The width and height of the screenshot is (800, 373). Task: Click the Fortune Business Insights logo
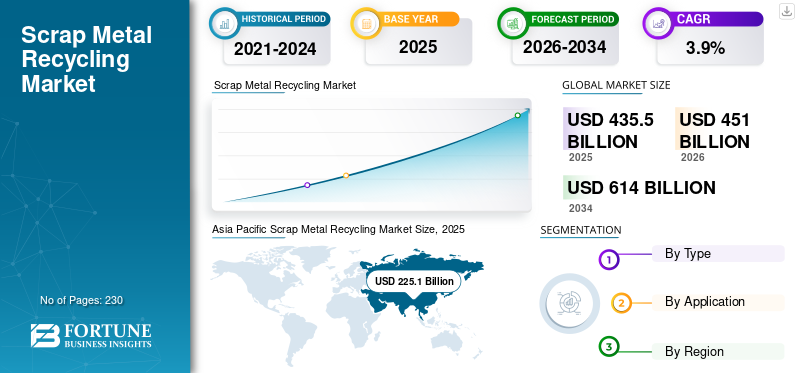coord(91,335)
